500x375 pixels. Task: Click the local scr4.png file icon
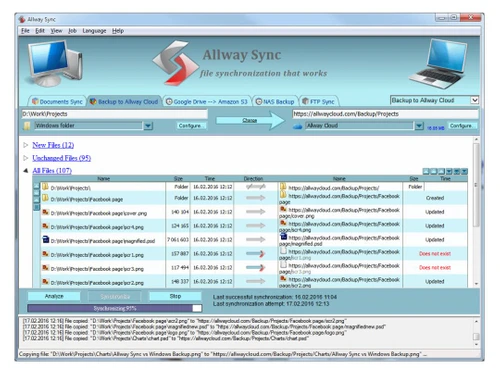click(x=45, y=226)
